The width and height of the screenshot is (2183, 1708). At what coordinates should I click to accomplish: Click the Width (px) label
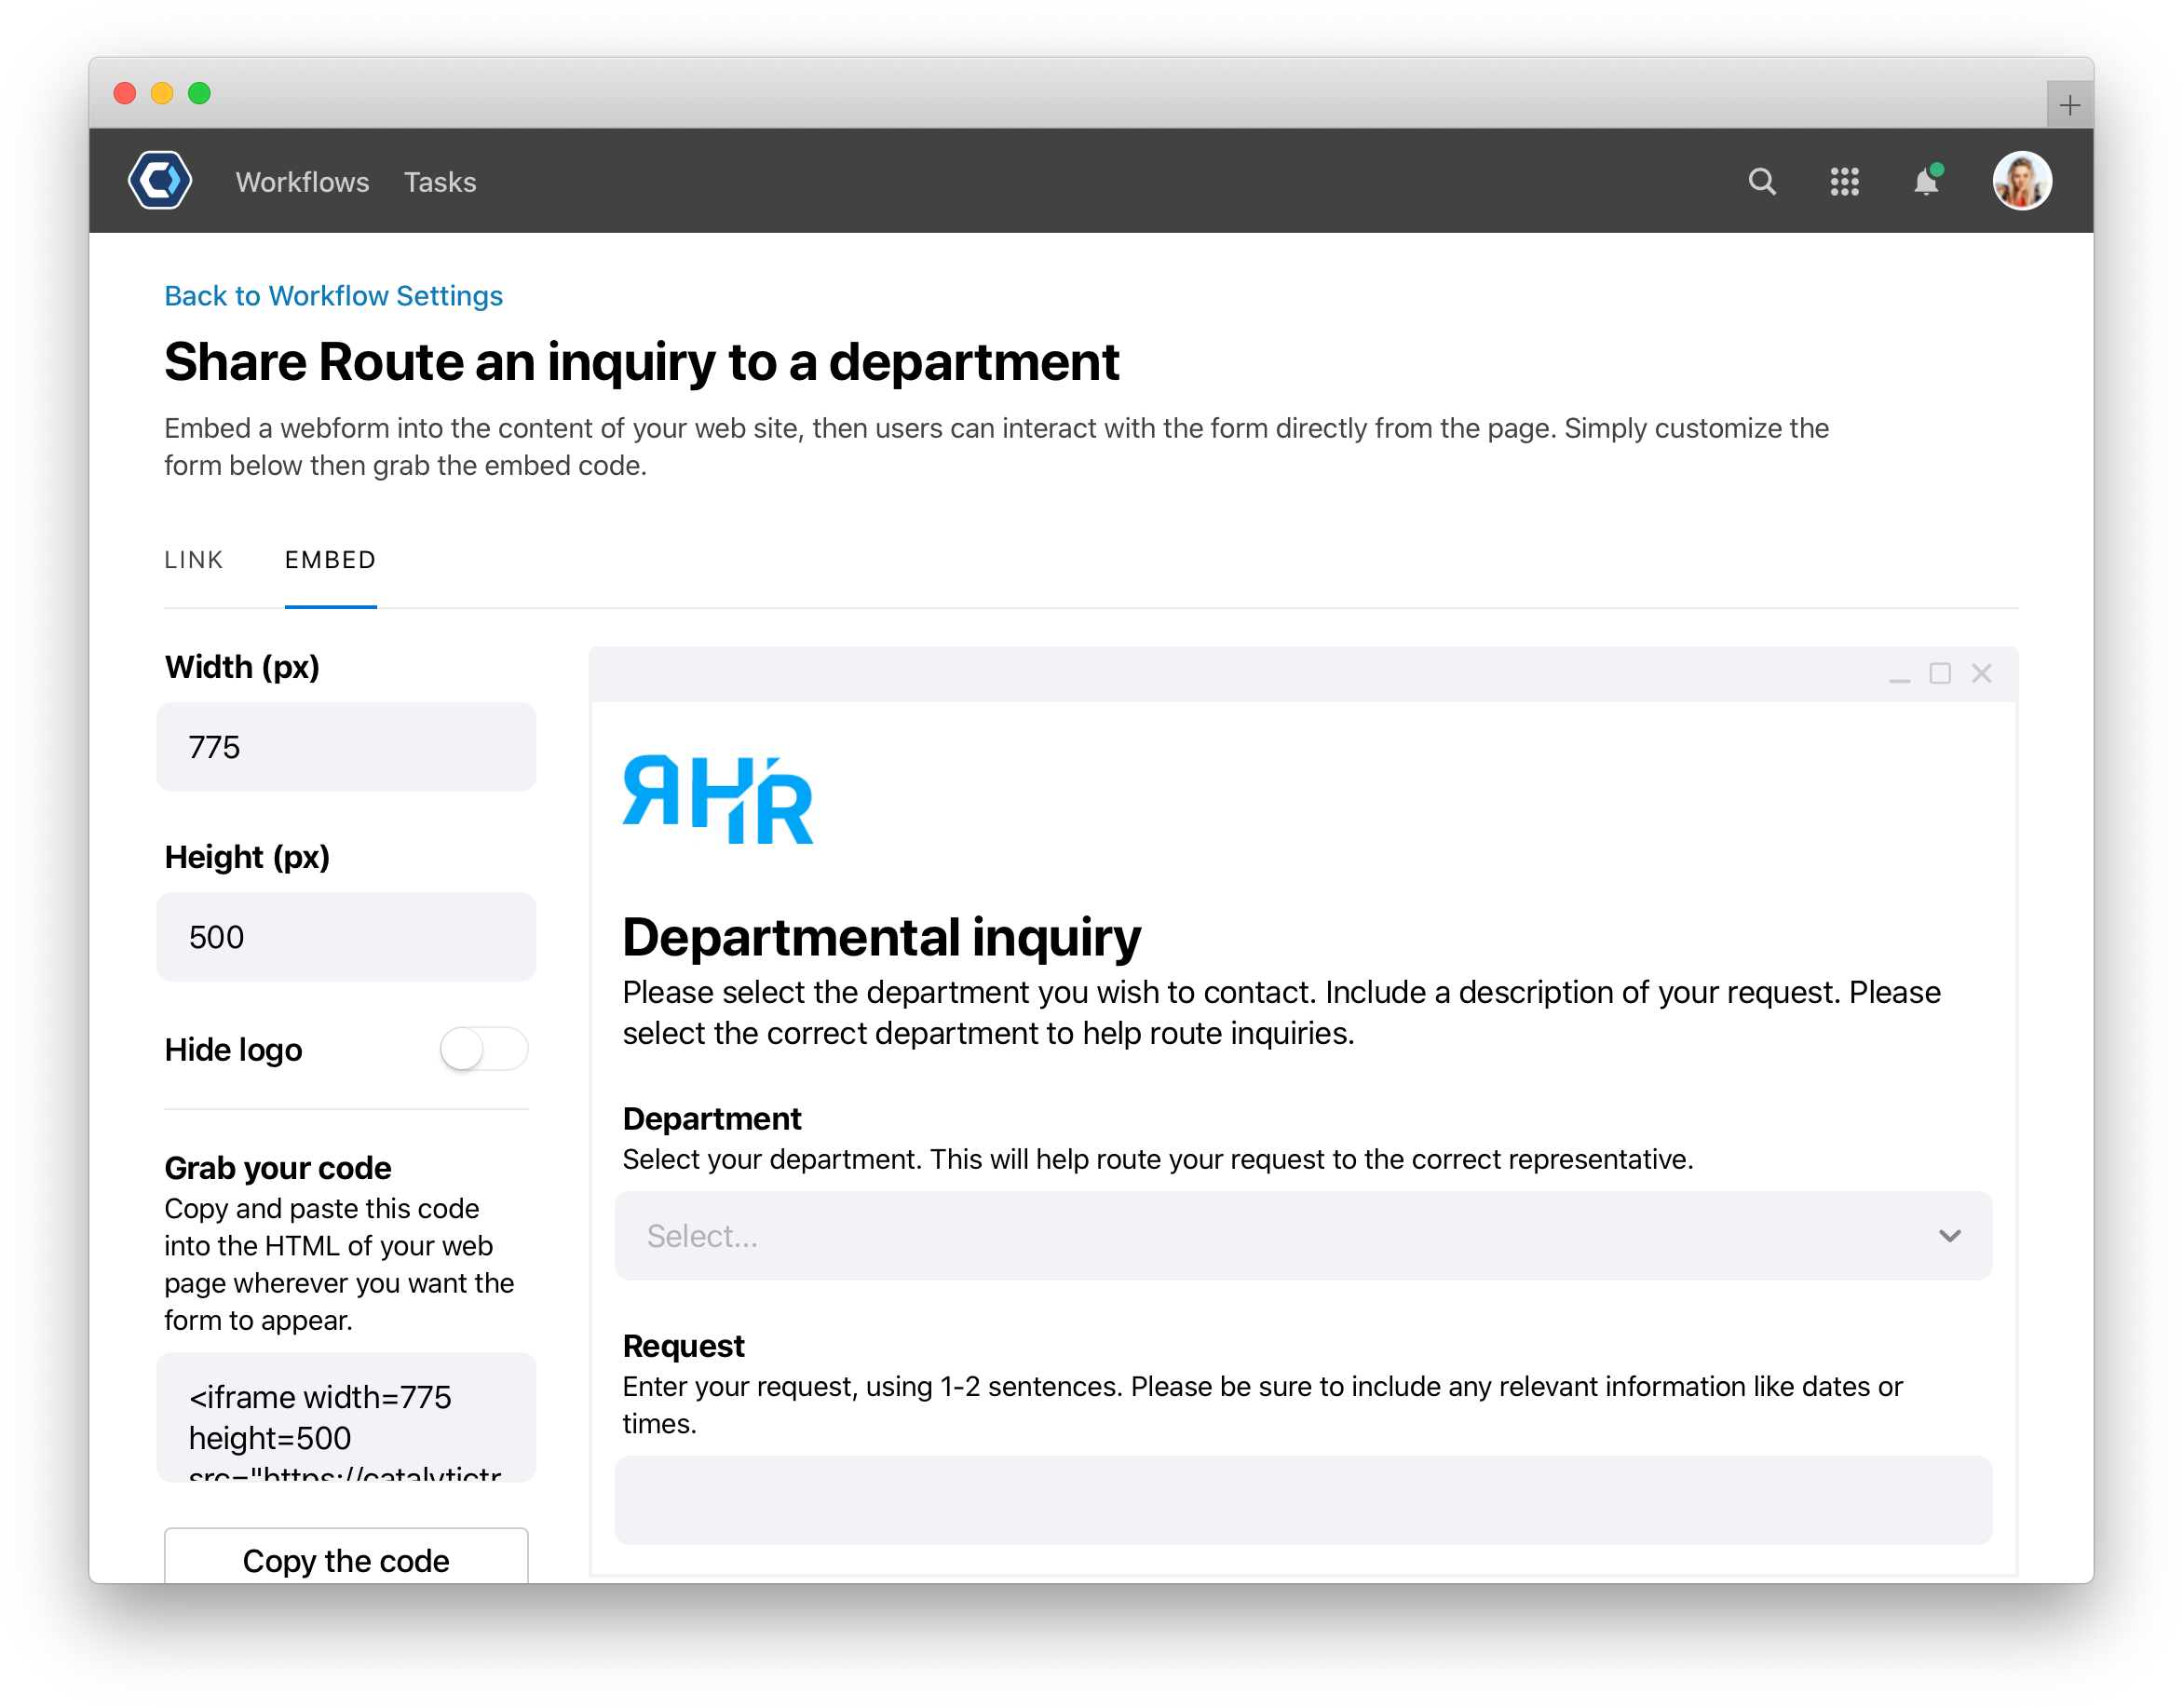242,666
